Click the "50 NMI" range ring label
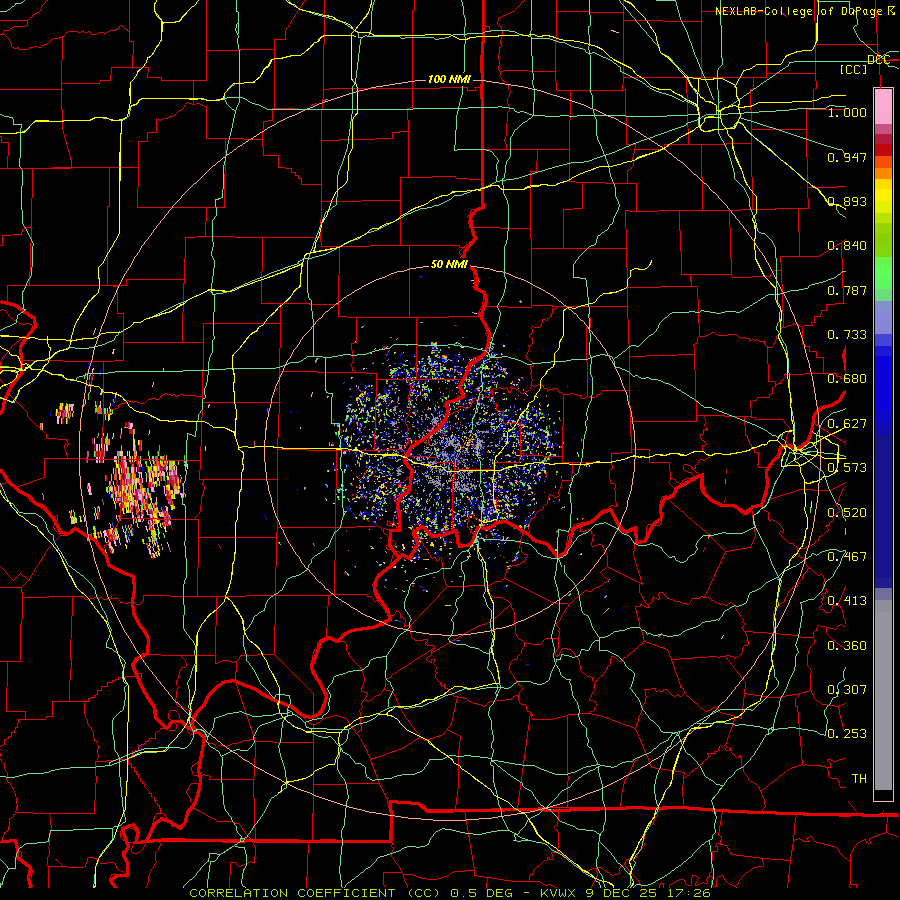The width and height of the screenshot is (900, 900). click(449, 265)
